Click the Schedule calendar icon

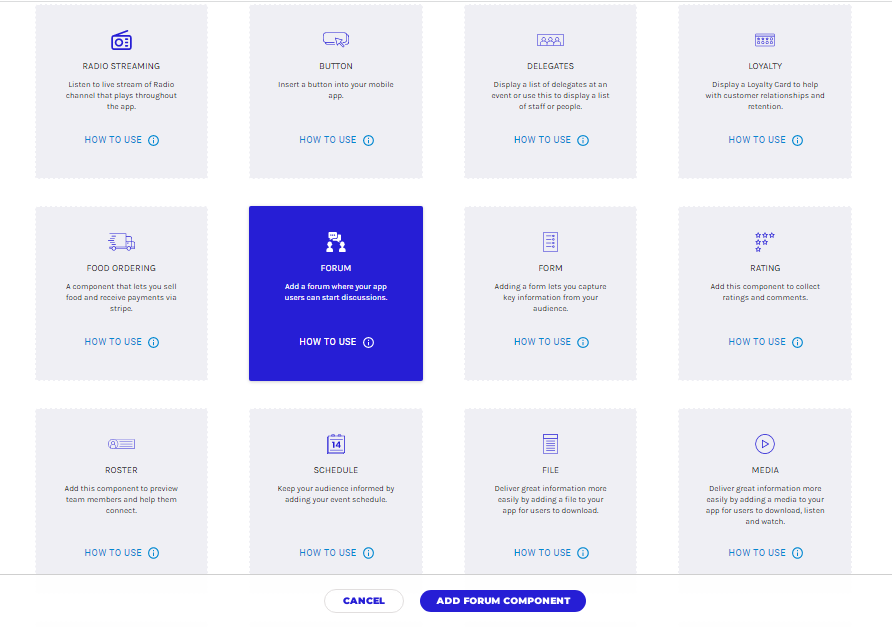[x=336, y=444]
